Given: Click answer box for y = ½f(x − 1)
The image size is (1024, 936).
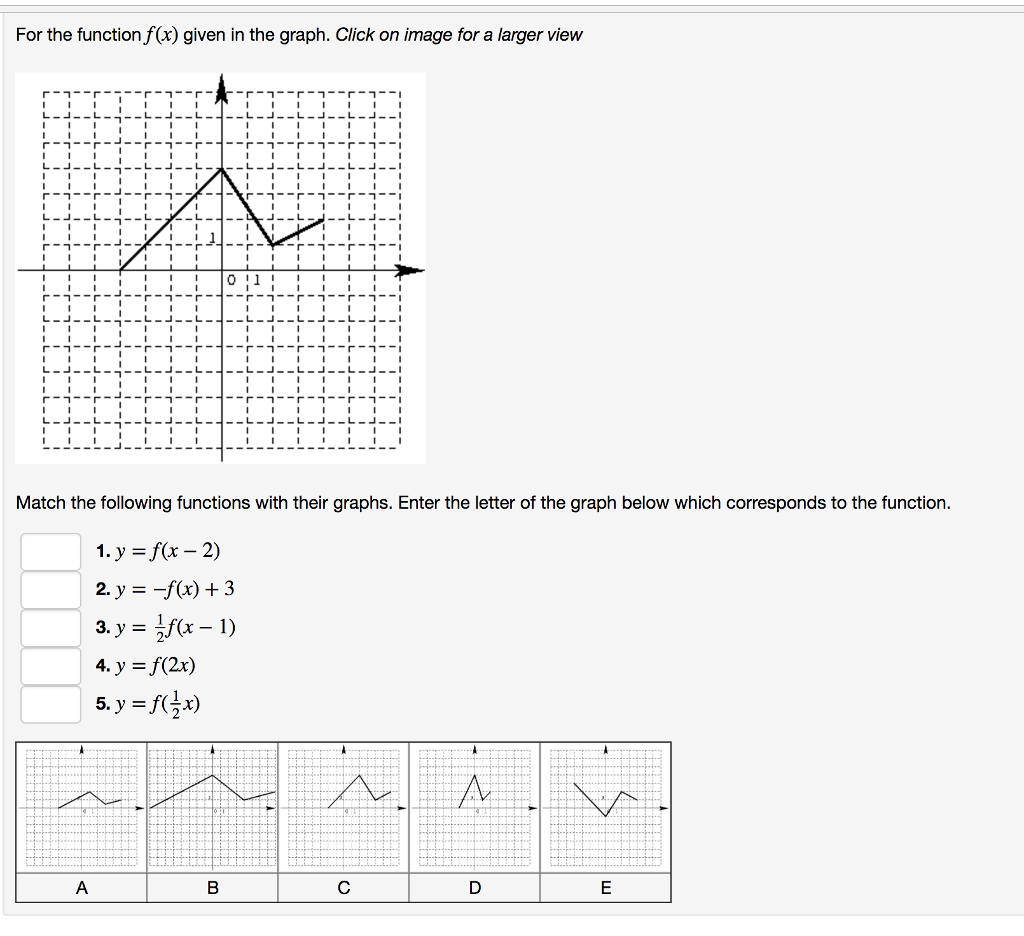Looking at the screenshot, I should coord(50,626).
